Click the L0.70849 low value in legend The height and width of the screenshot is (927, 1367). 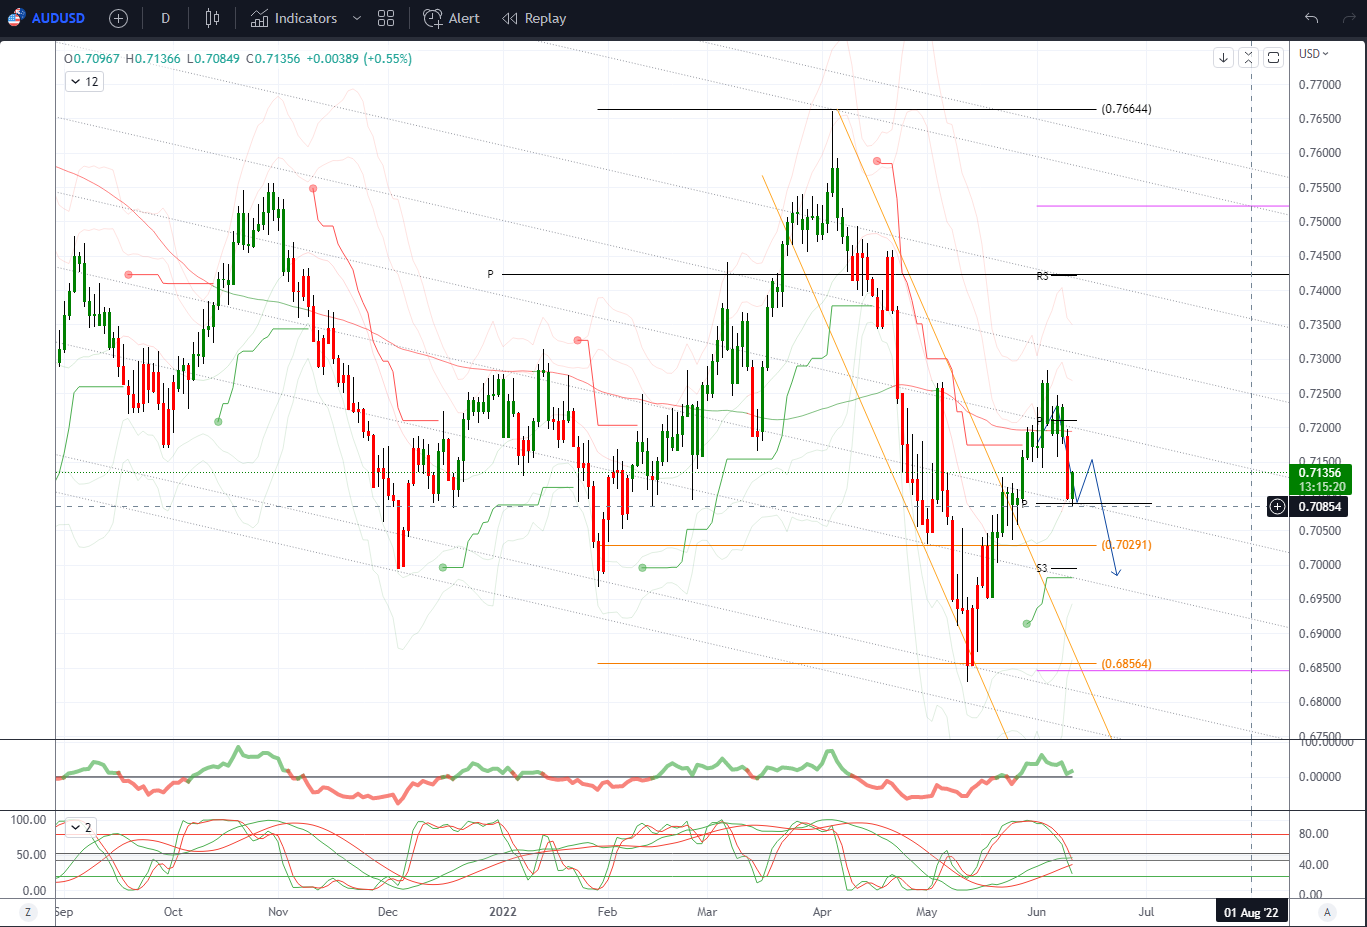pos(213,59)
